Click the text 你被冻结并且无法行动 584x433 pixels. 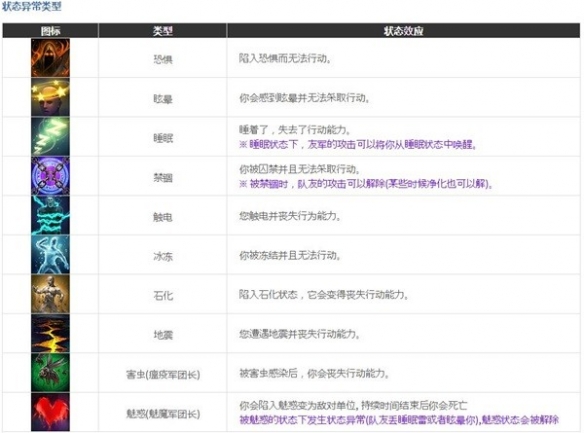(x=290, y=255)
